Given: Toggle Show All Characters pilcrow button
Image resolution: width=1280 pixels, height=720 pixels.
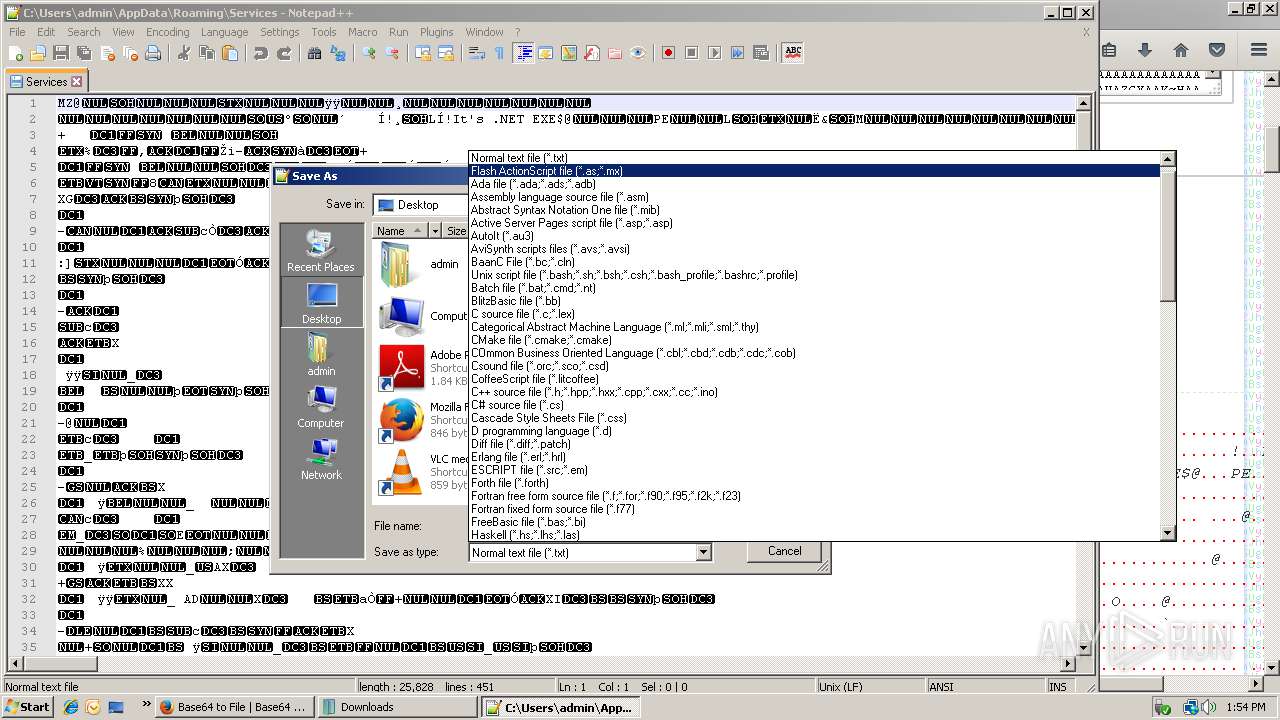Looking at the screenshot, I should point(500,53).
